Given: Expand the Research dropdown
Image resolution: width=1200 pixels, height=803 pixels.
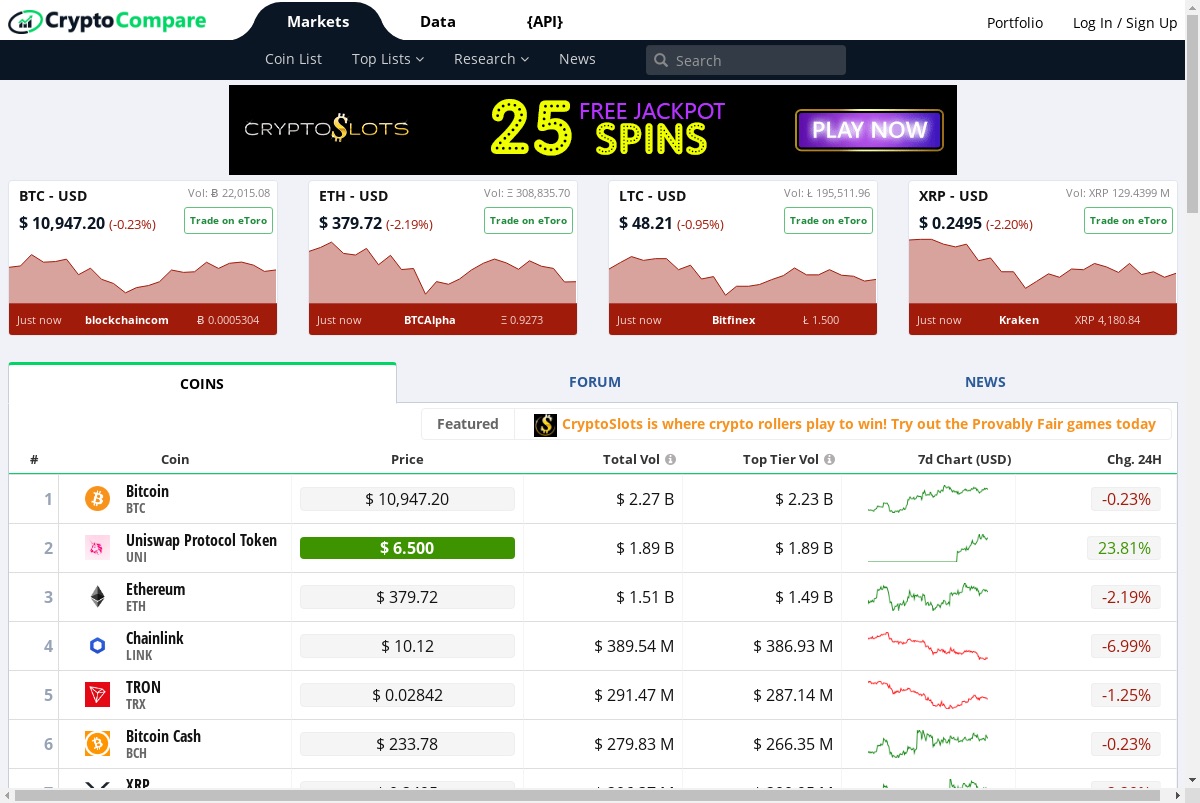Looking at the screenshot, I should coord(491,59).
